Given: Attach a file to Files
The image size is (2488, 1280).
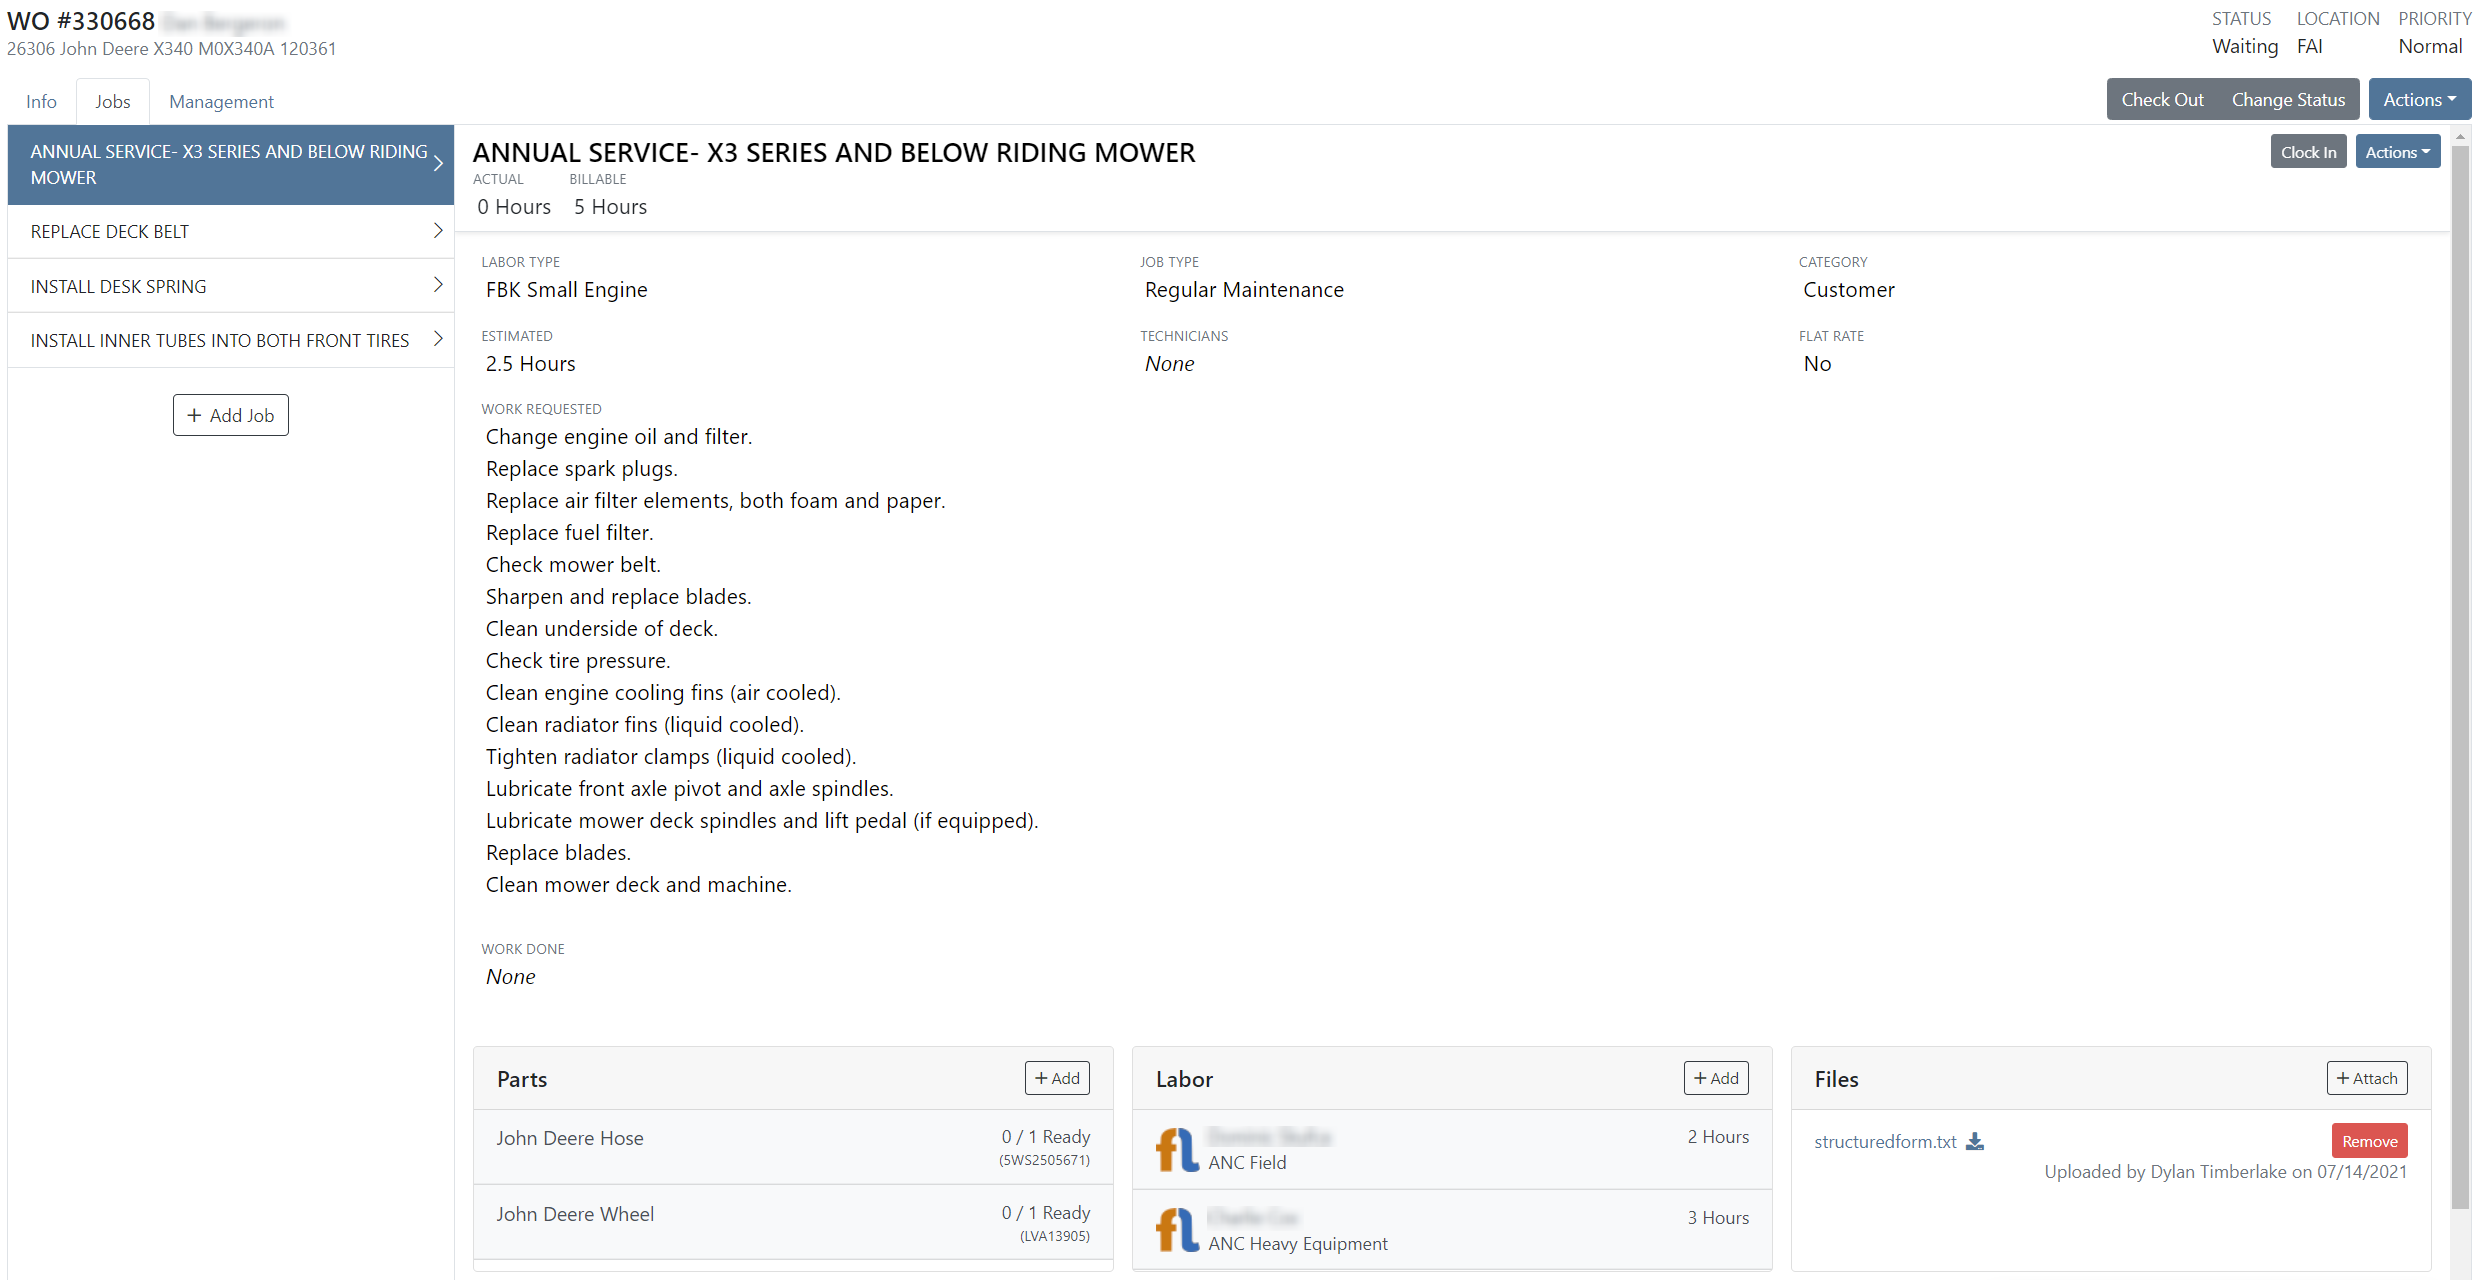Looking at the screenshot, I should coord(2367,1078).
